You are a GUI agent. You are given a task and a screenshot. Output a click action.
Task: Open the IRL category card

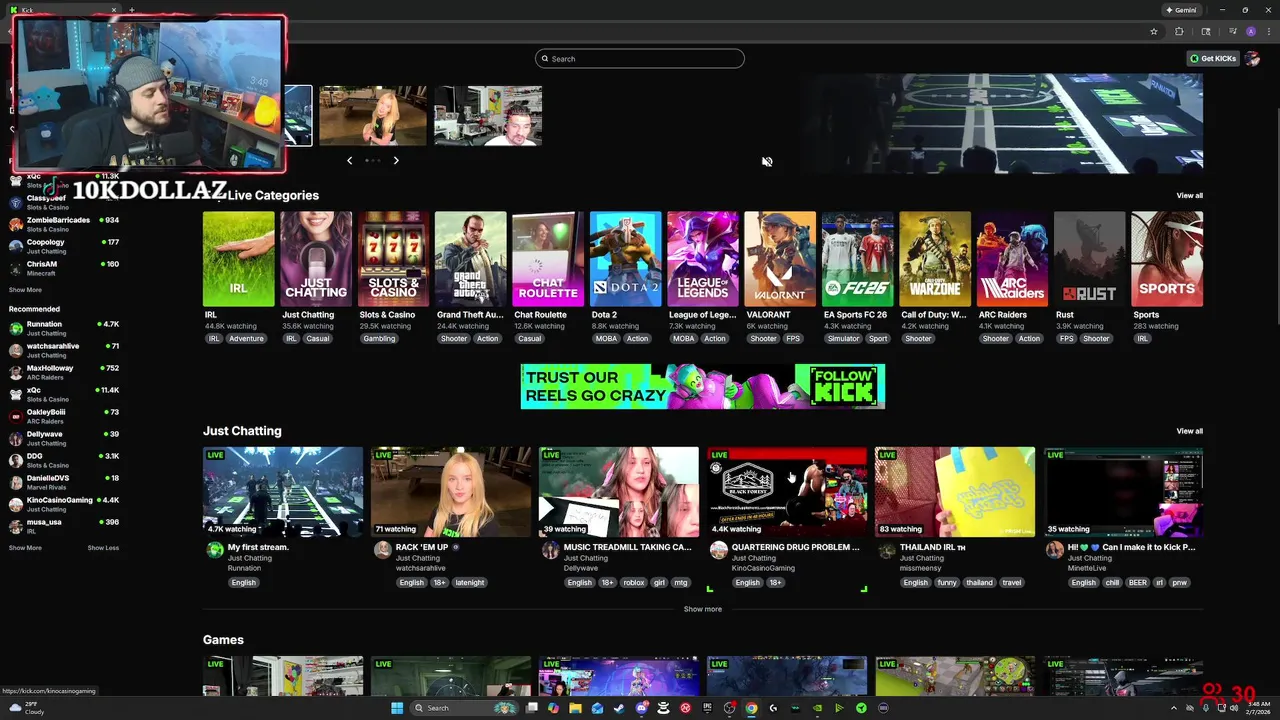click(x=238, y=259)
